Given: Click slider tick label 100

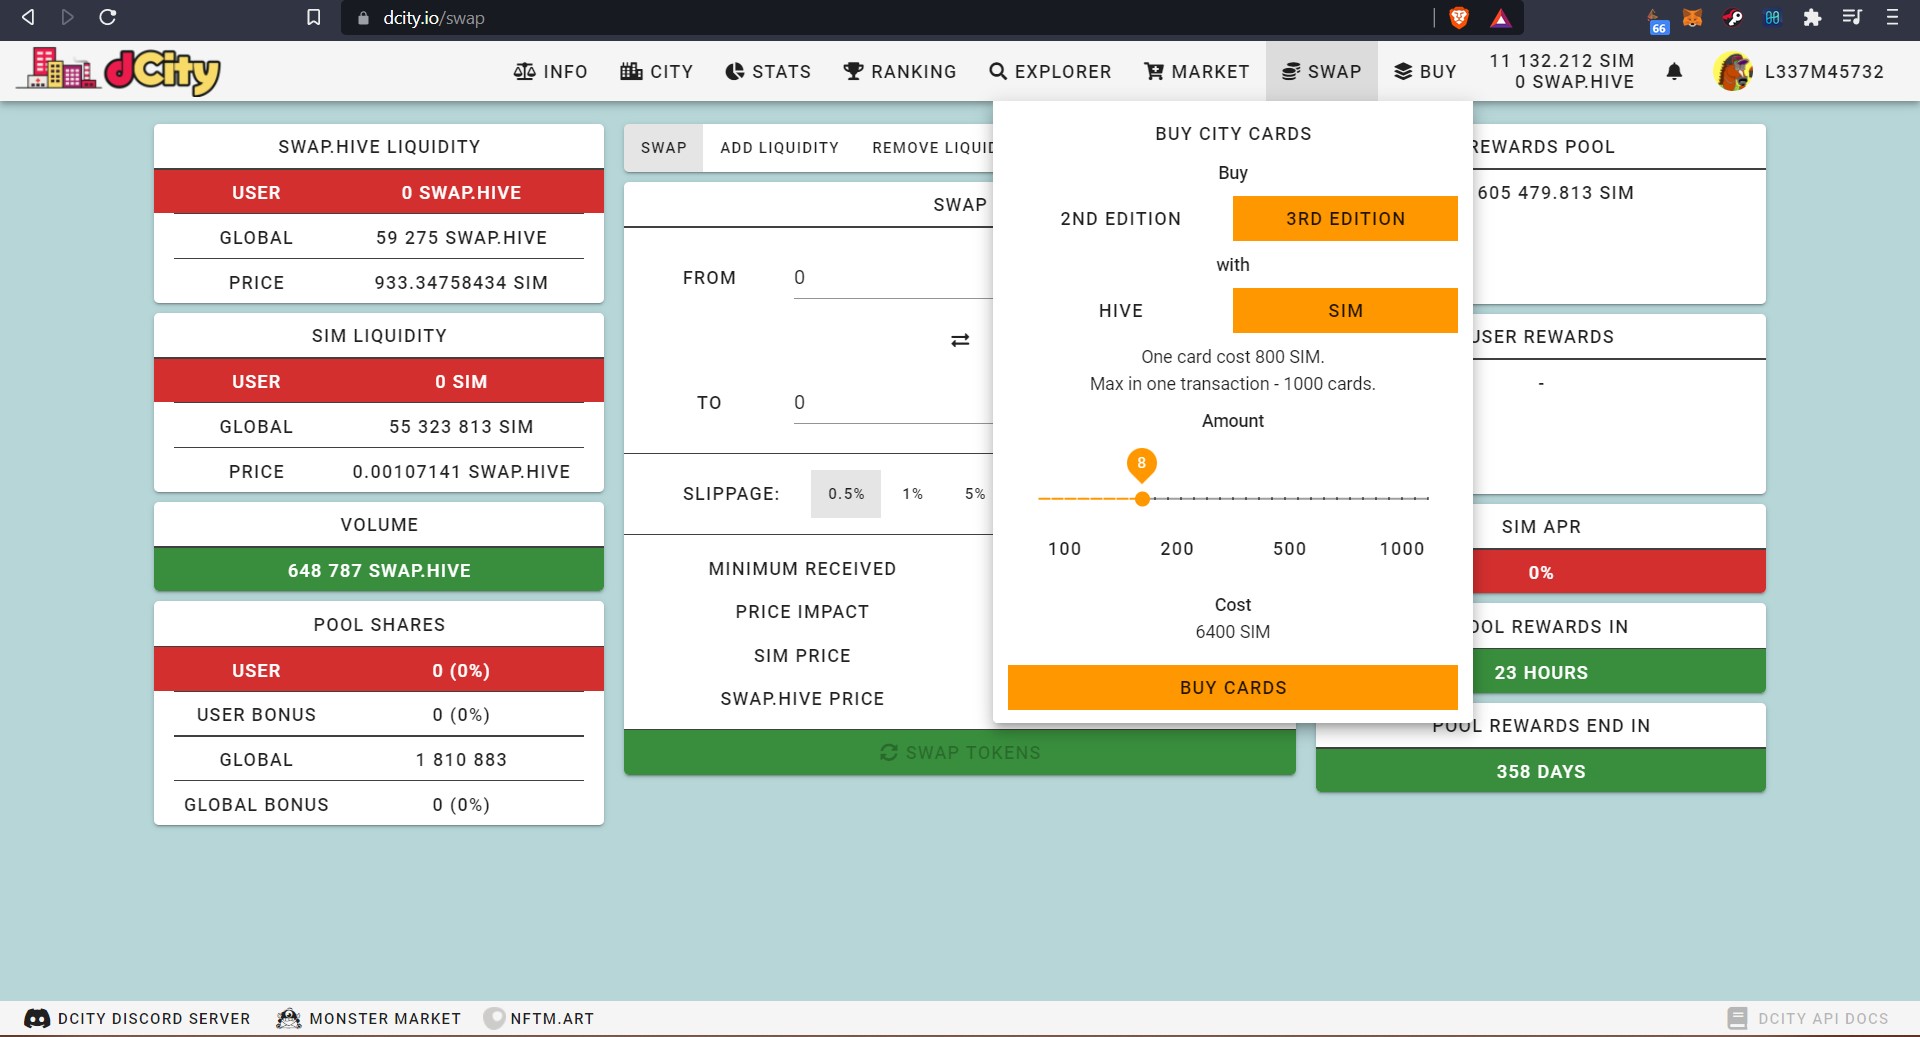Looking at the screenshot, I should point(1064,548).
